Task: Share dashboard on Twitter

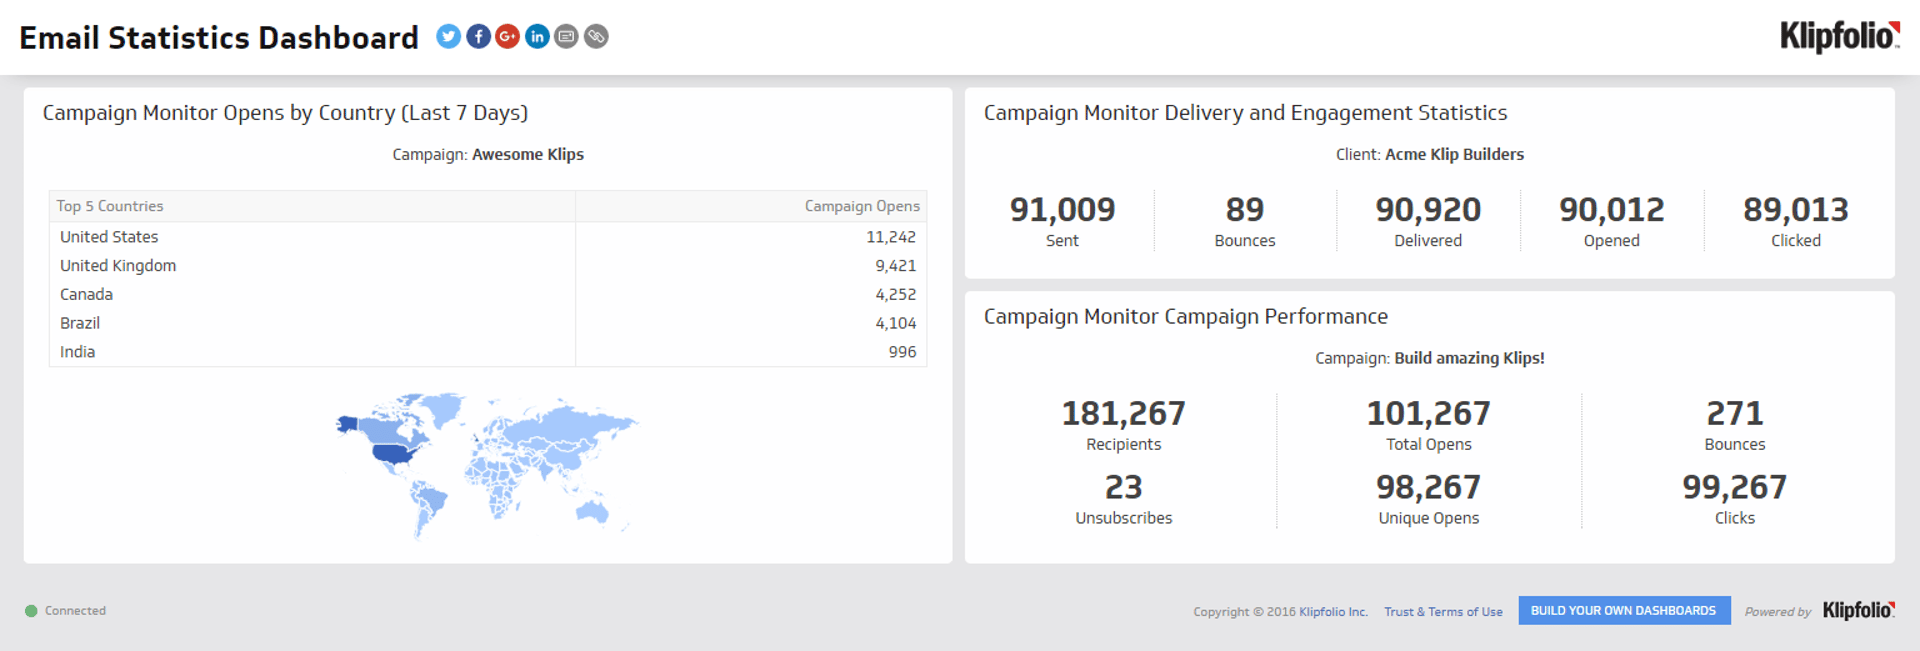Action: point(448,37)
